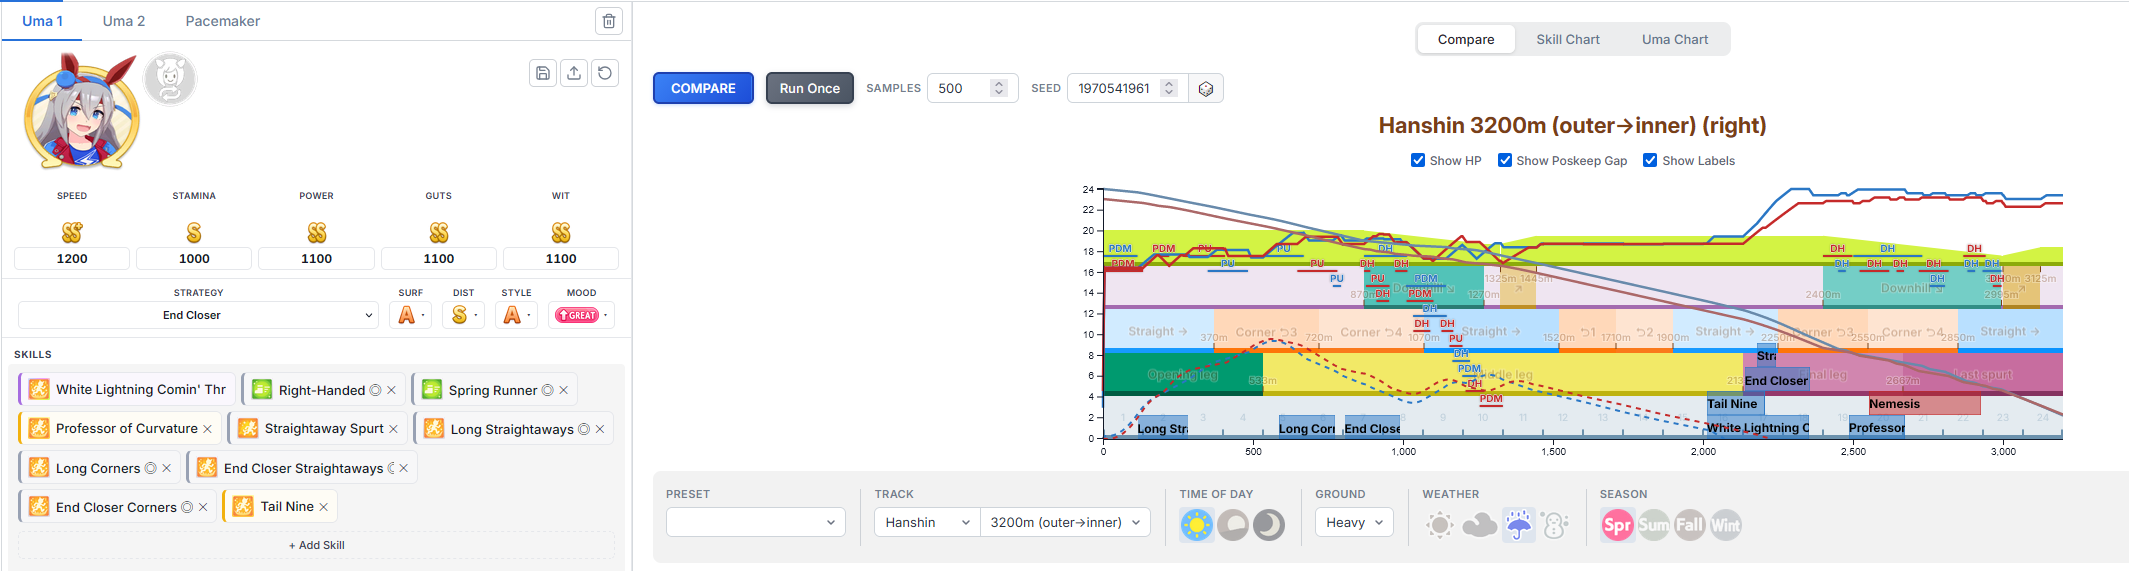The image size is (2129, 571).
Task: Remove the Straightaway Spurt skill
Action: 393,429
